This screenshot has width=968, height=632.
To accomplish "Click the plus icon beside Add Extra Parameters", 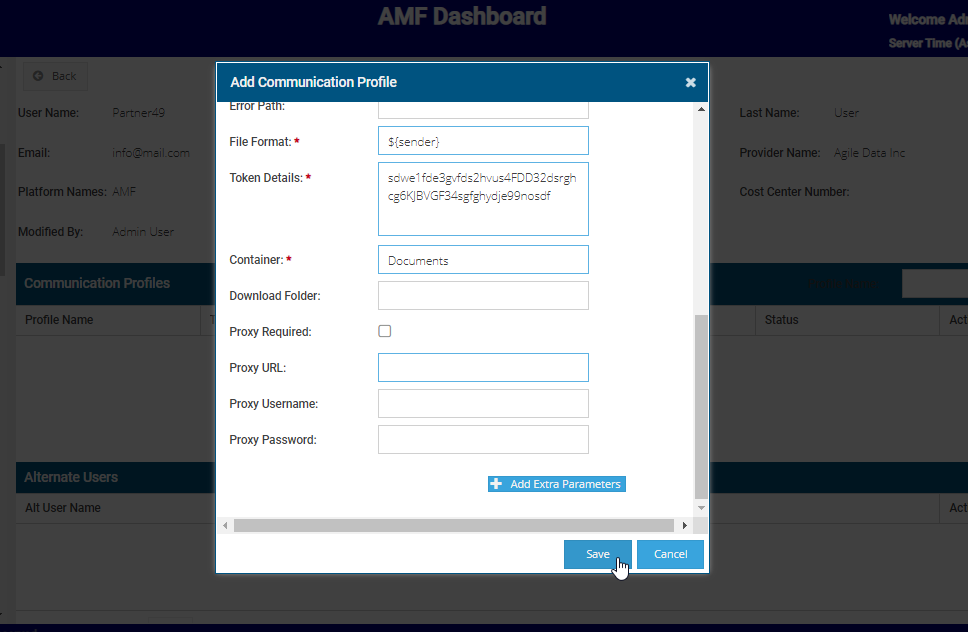I will tap(496, 484).
